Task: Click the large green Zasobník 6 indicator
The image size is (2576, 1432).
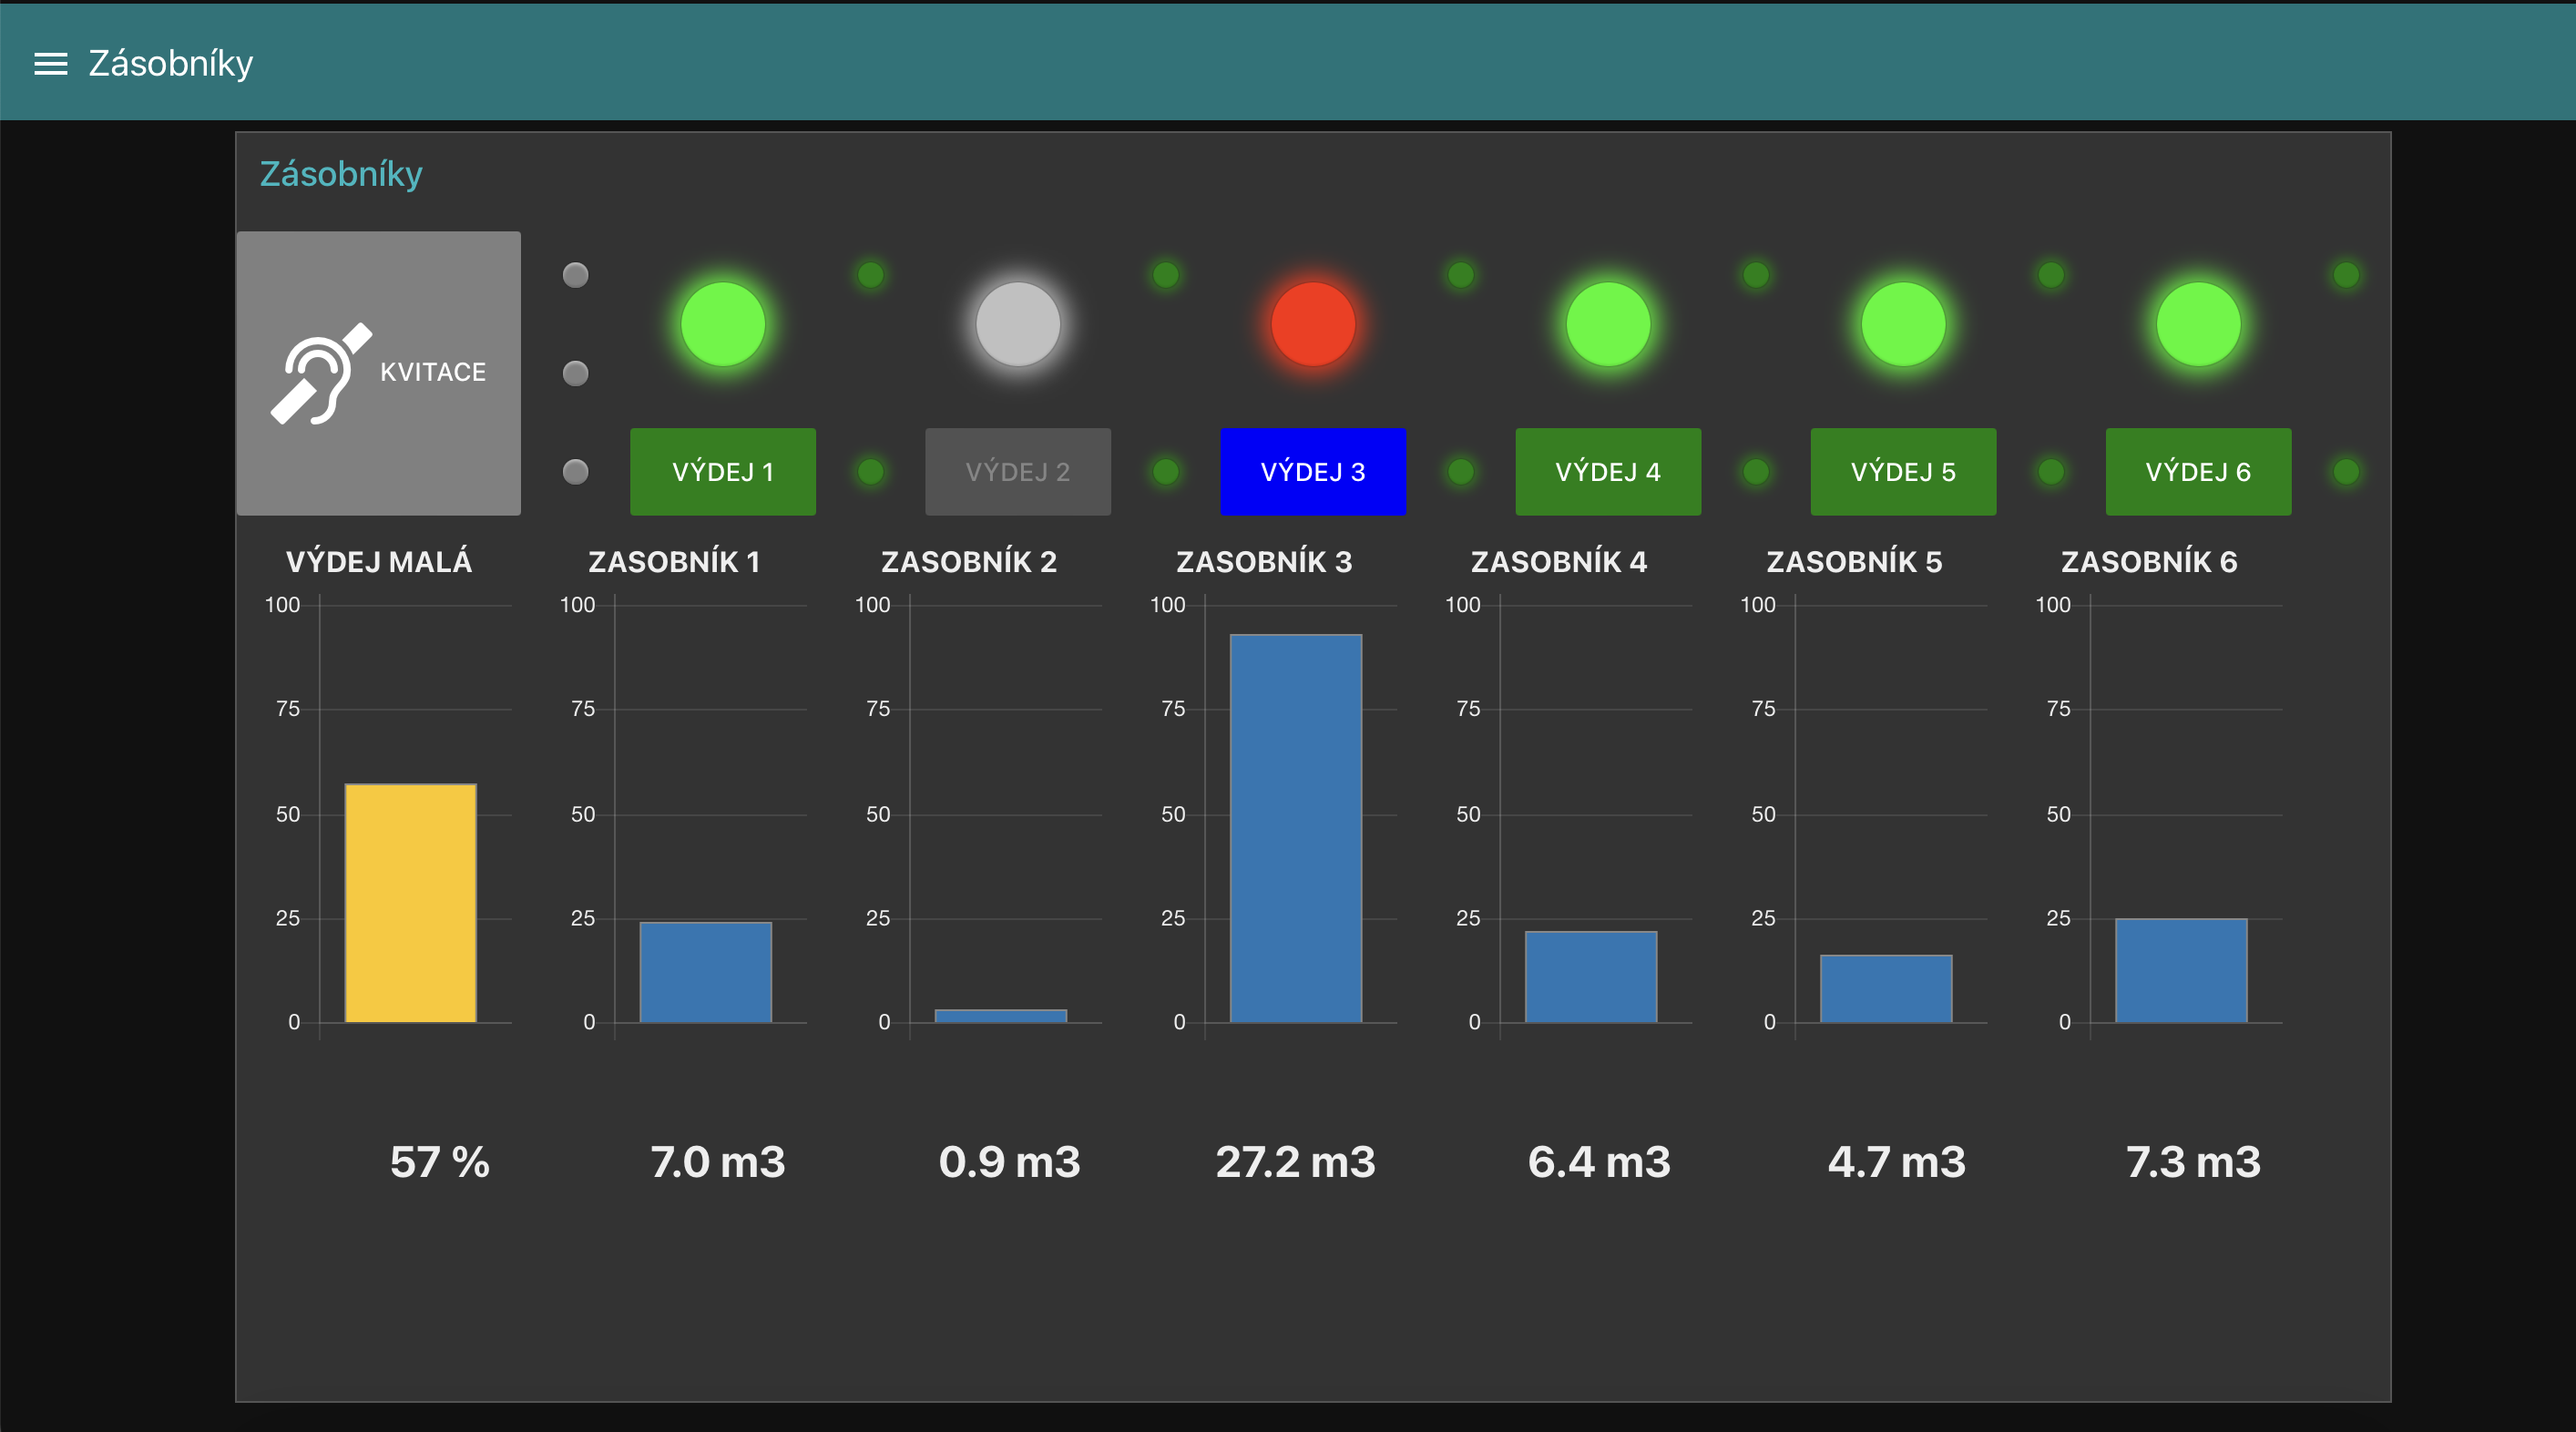Action: [x=2197, y=324]
